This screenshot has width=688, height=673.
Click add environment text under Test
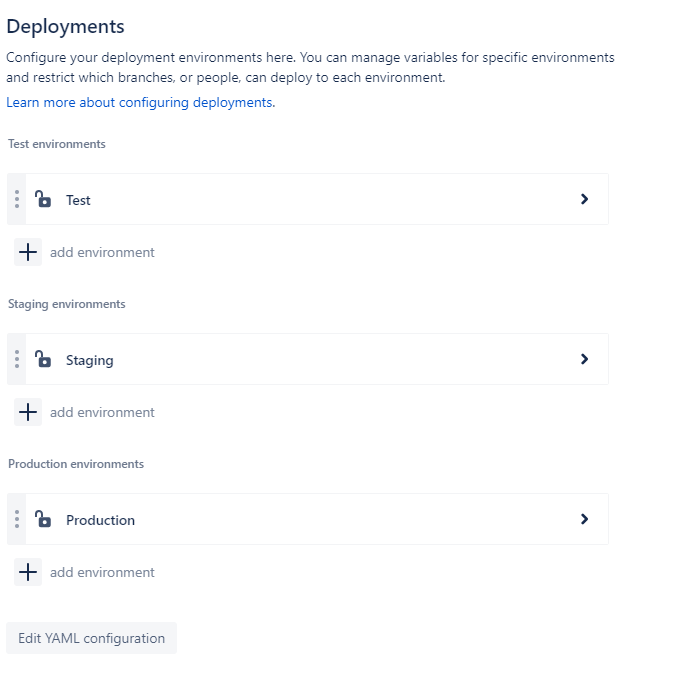point(102,252)
